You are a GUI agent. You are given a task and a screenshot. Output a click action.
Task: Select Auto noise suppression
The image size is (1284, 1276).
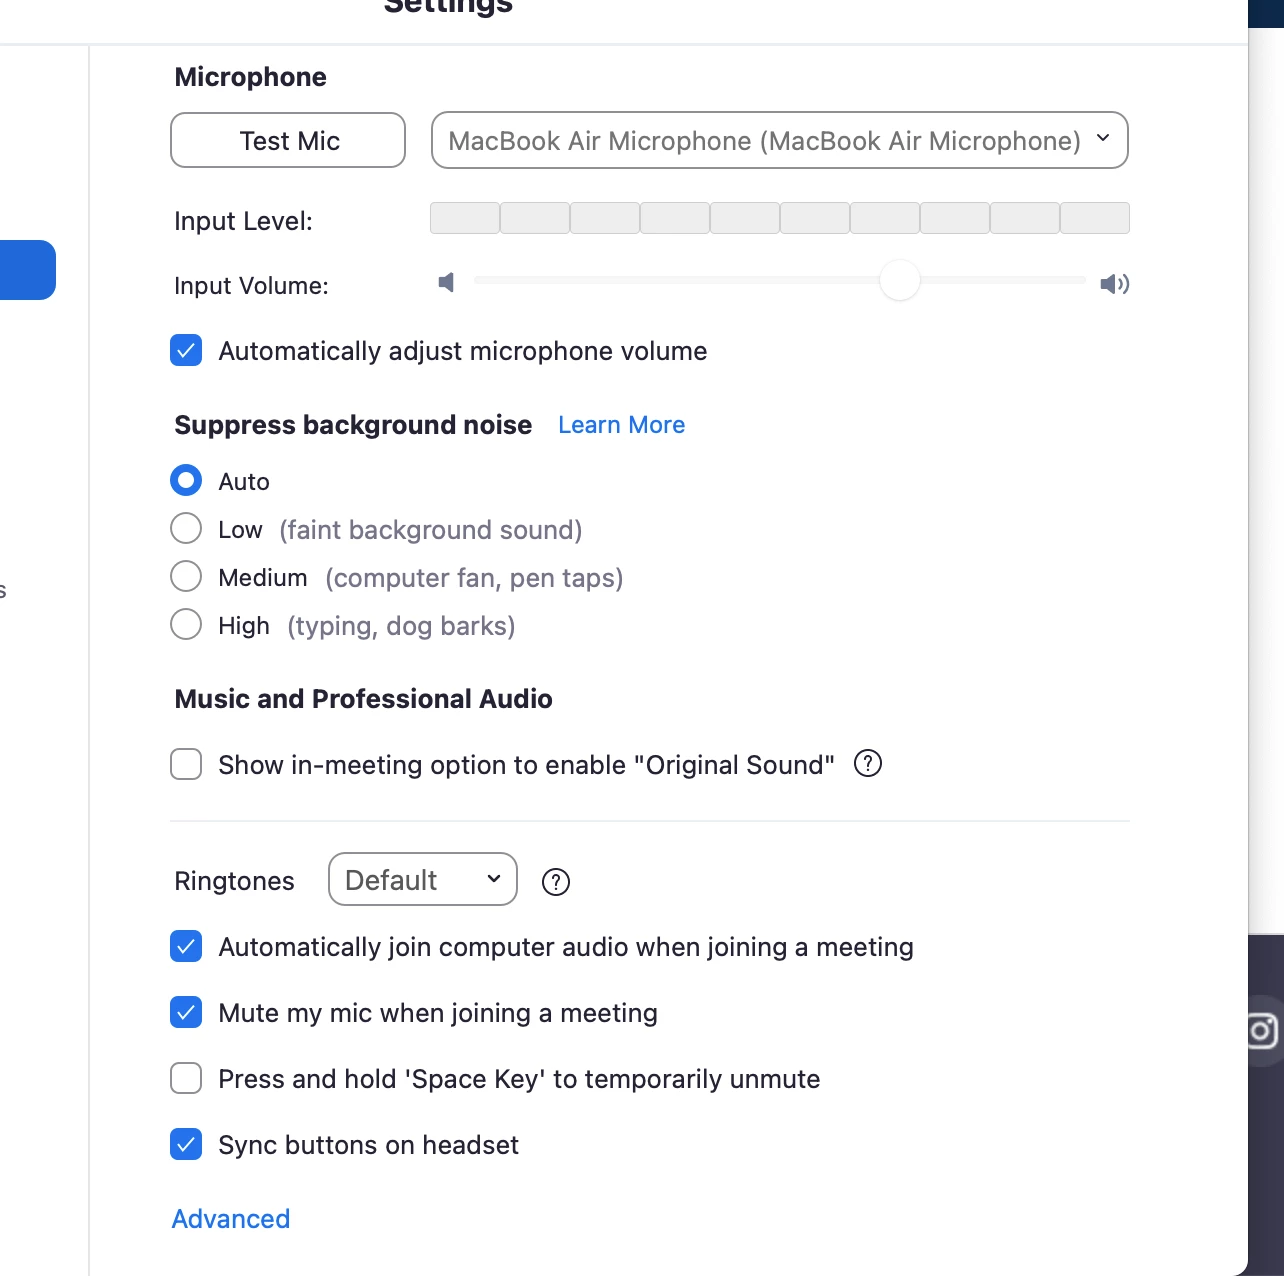[x=186, y=481]
